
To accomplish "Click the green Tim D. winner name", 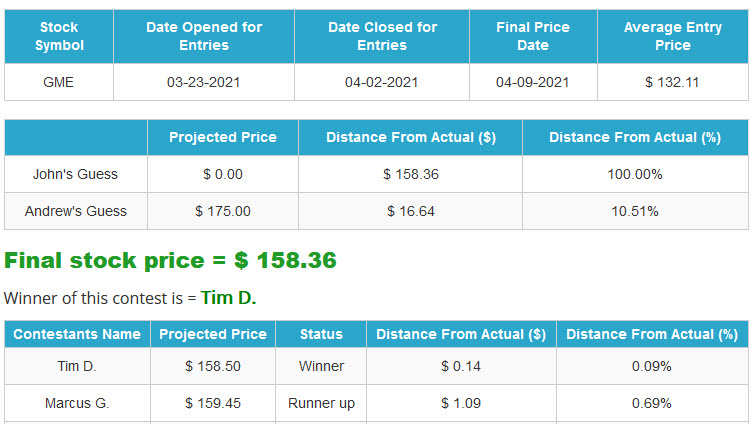I will coord(228,298).
